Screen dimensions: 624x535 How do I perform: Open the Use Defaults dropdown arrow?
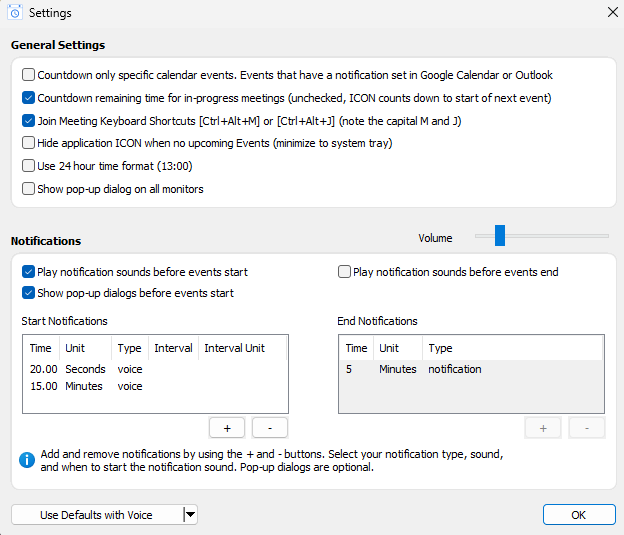tap(190, 515)
